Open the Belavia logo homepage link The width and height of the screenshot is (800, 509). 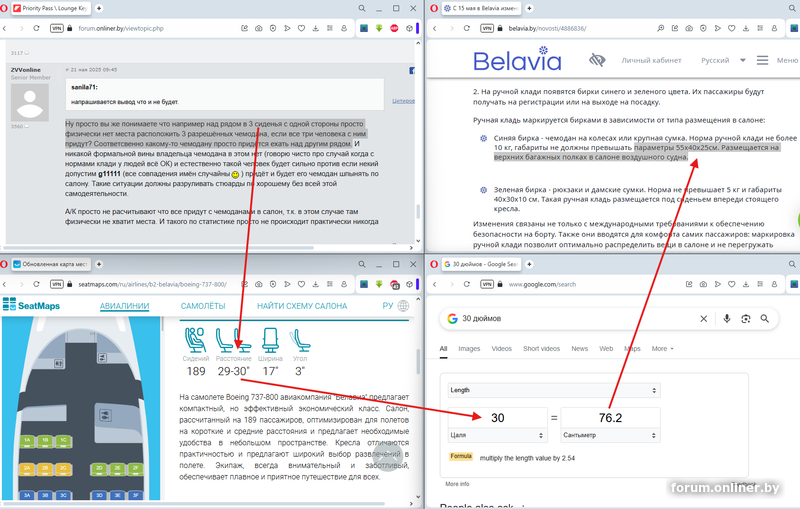pyautogui.click(x=517, y=59)
